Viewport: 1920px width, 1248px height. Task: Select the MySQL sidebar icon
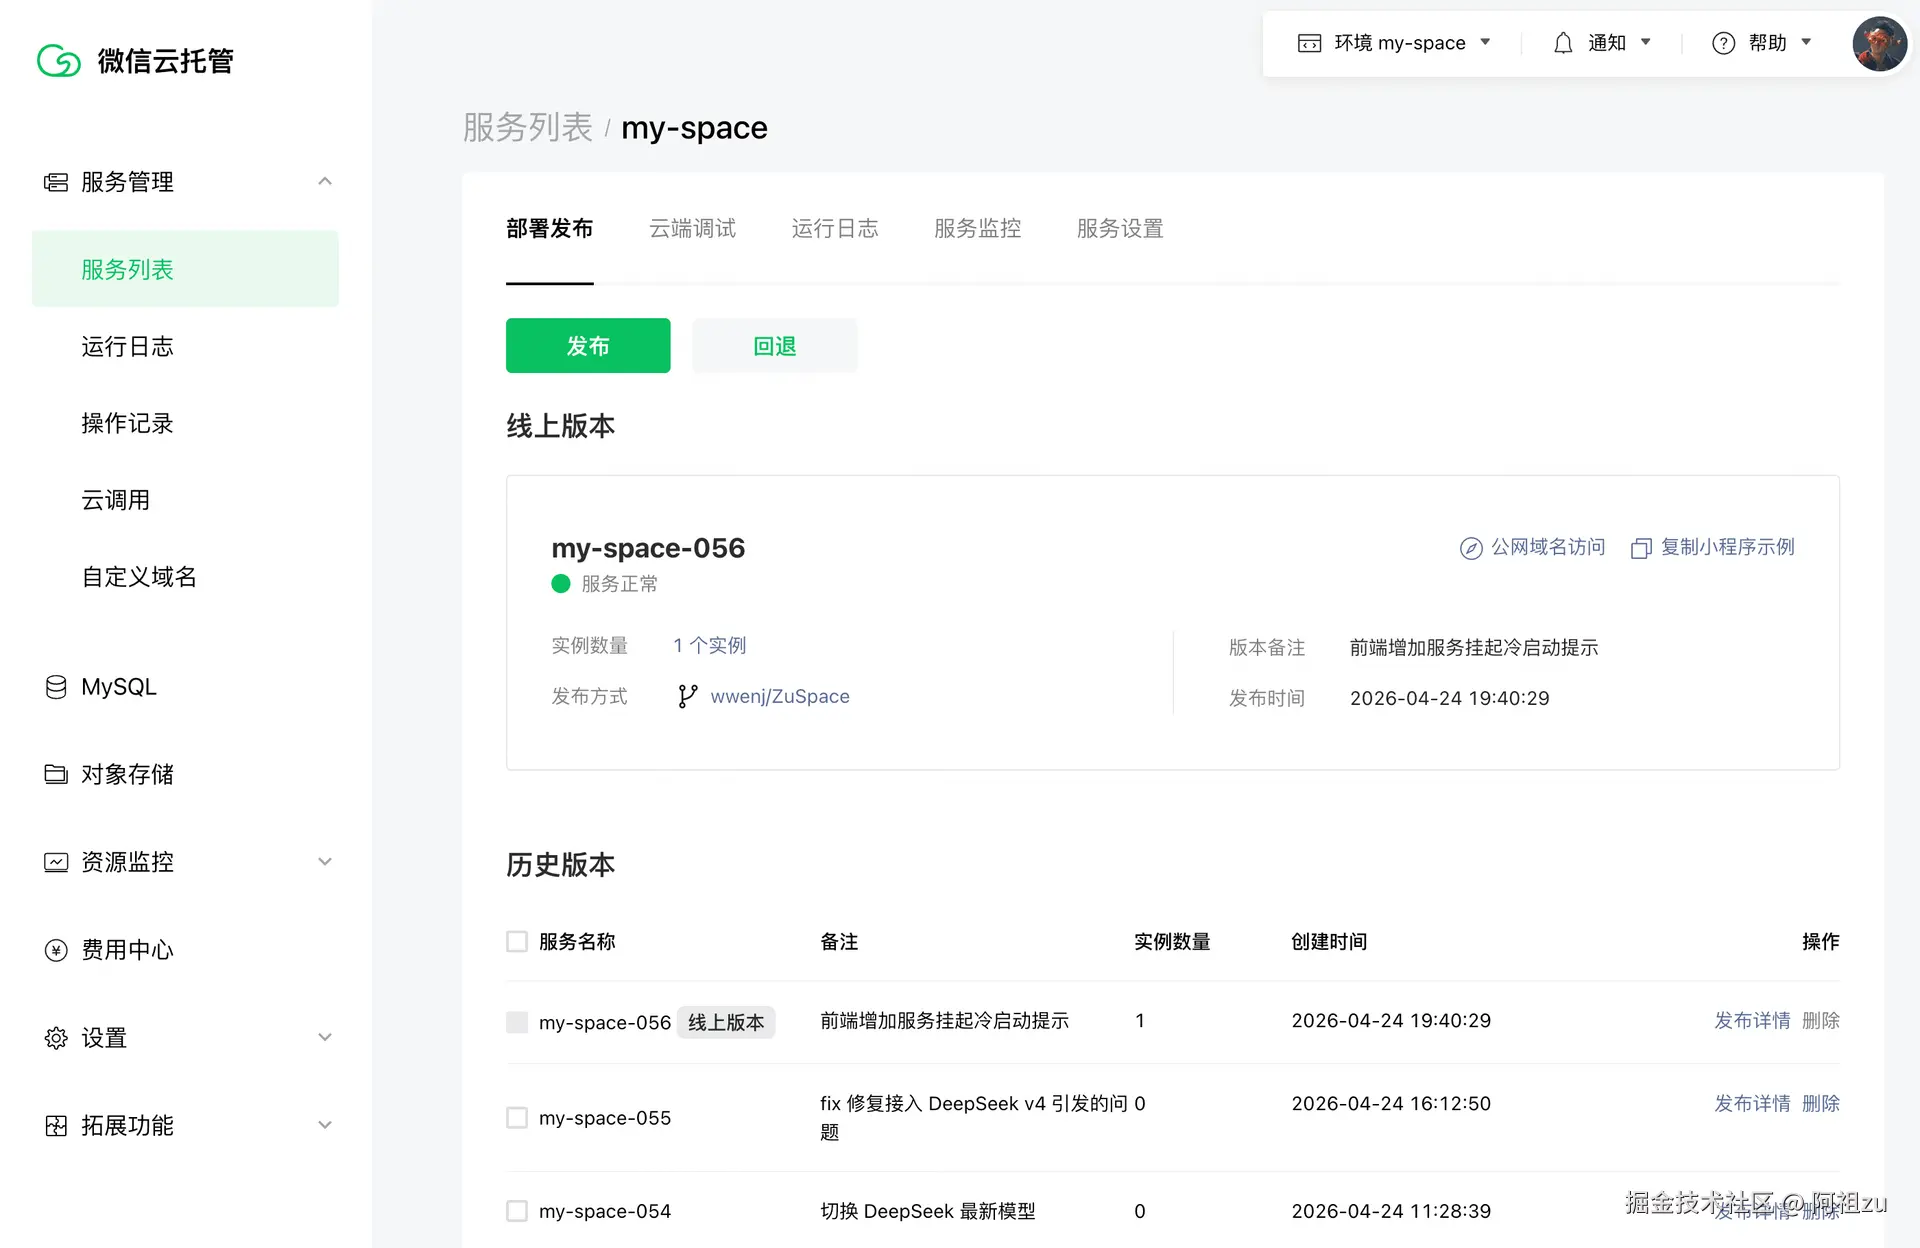point(56,686)
